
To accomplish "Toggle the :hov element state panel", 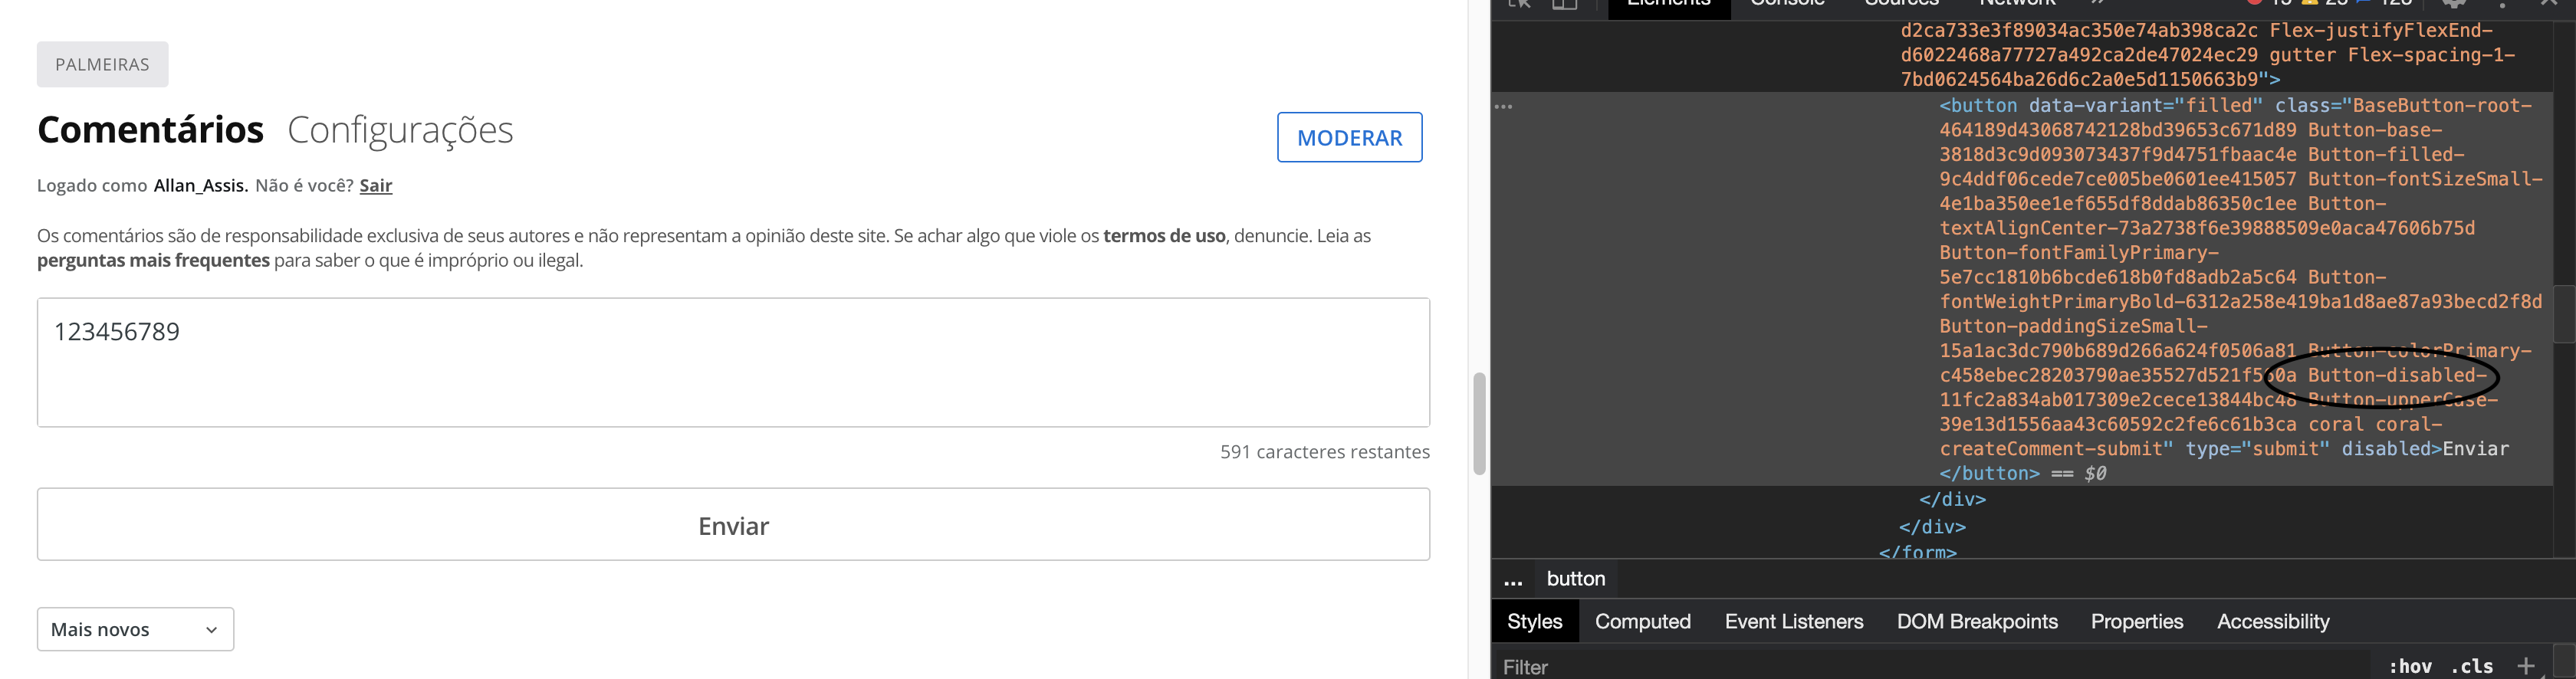I will pyautogui.click(x=2410, y=667).
